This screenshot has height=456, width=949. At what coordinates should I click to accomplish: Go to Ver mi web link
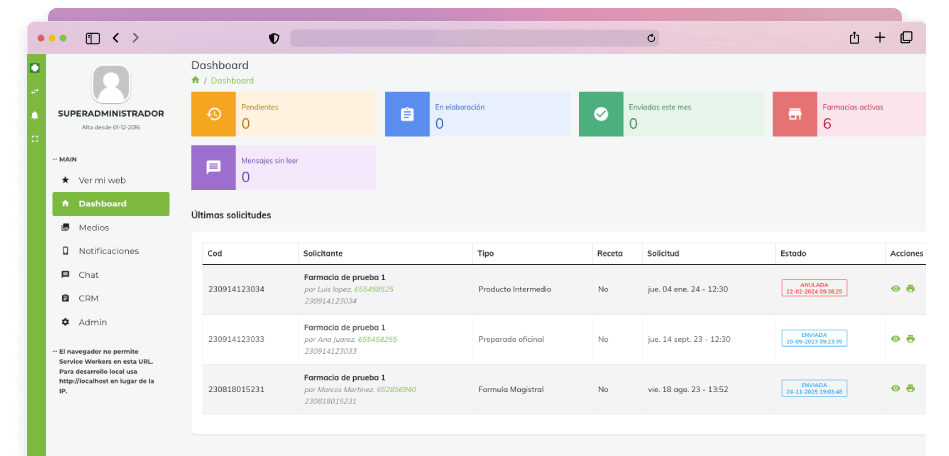[101, 180]
